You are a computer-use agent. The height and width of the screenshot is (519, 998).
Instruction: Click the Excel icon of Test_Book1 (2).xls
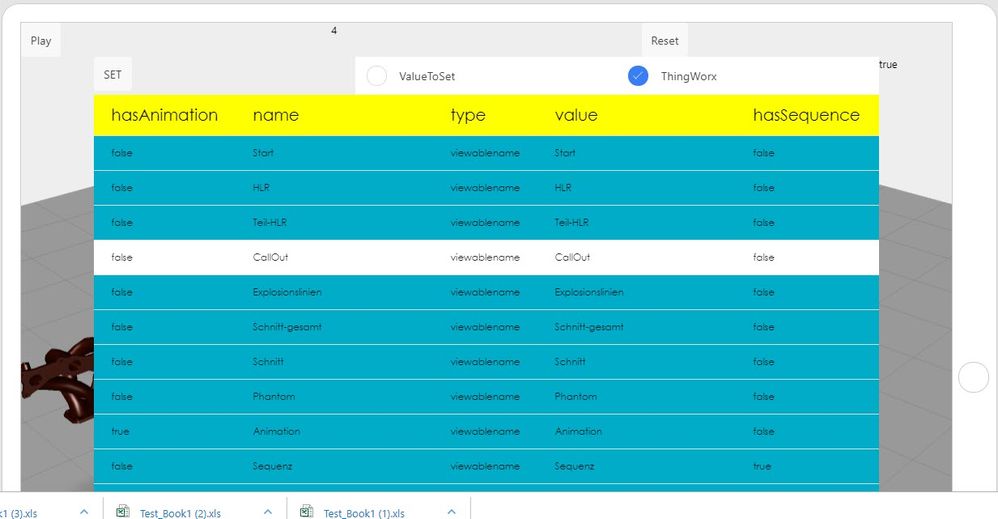[123, 511]
